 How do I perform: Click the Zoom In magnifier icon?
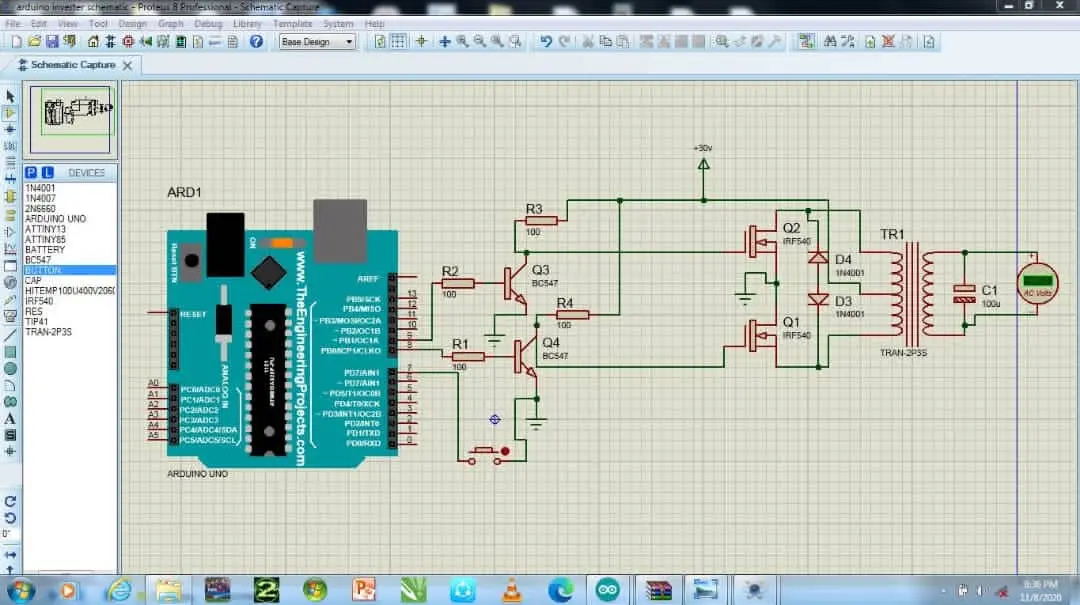[x=462, y=41]
